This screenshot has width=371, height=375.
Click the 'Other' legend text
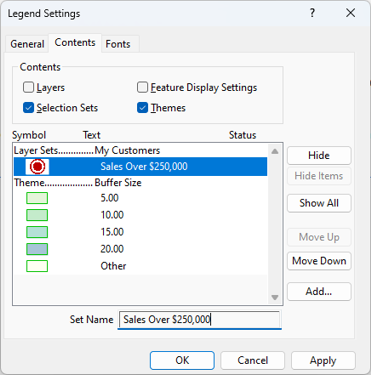point(113,266)
